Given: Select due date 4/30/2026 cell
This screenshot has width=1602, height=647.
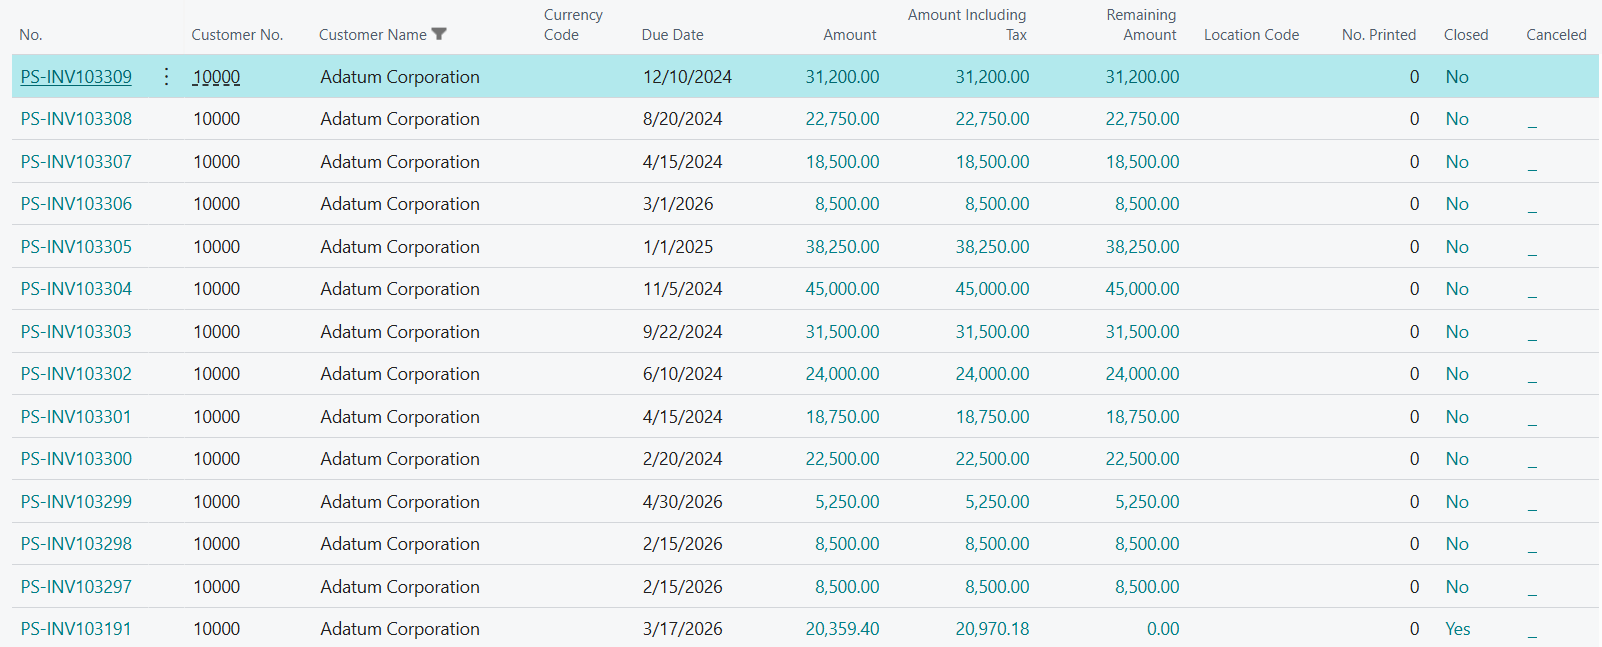Looking at the screenshot, I should click(x=682, y=502).
